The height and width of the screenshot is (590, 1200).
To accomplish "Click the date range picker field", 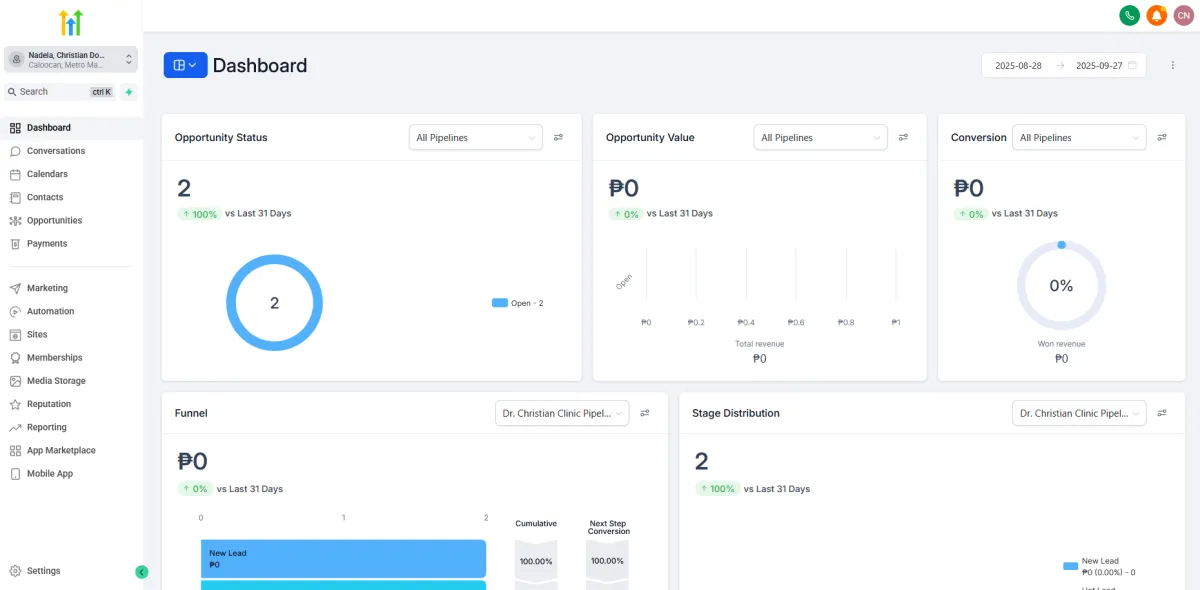I will (x=1064, y=65).
